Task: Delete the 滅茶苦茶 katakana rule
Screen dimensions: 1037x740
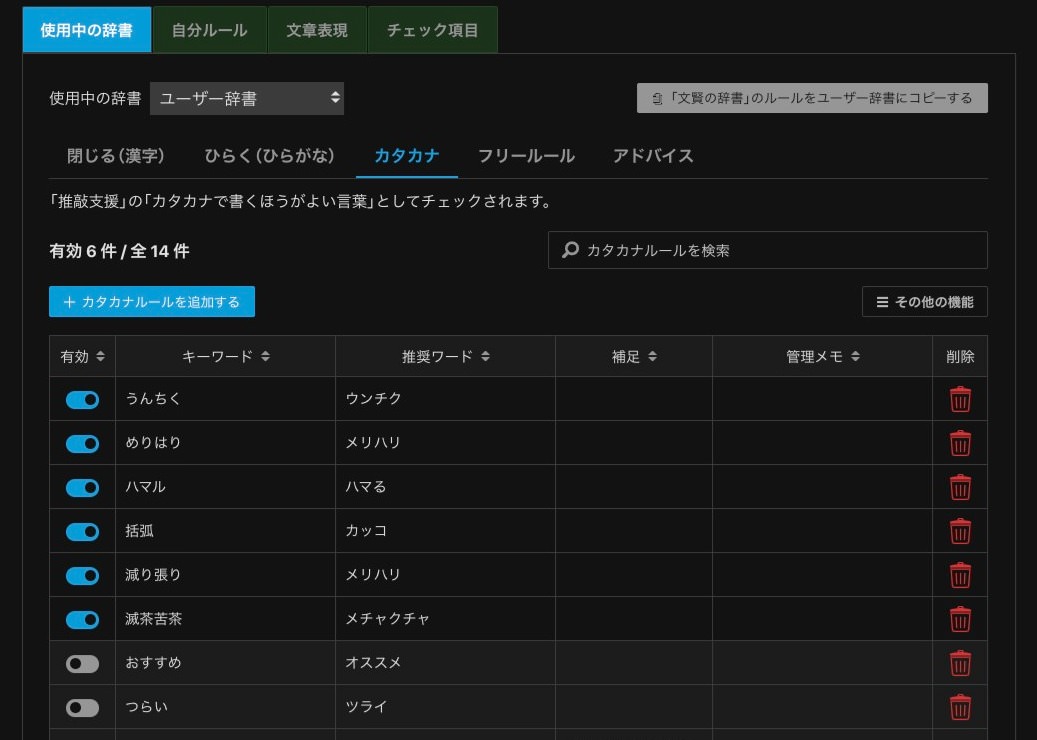Action: click(959, 619)
